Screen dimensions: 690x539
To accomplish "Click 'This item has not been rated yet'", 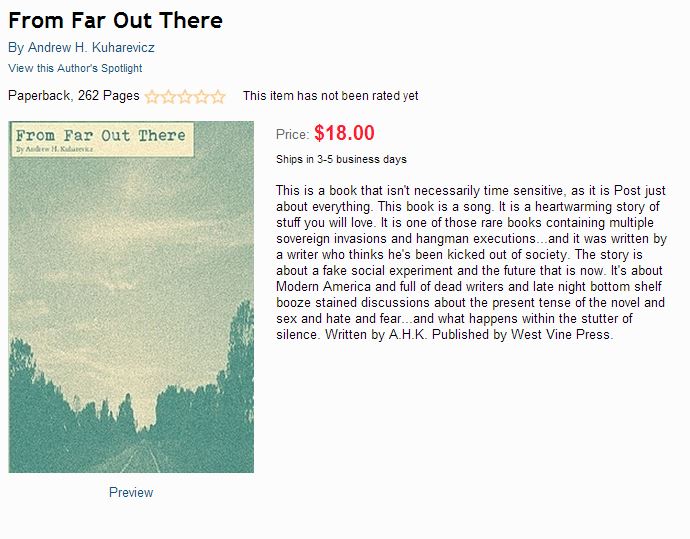I will [x=330, y=96].
